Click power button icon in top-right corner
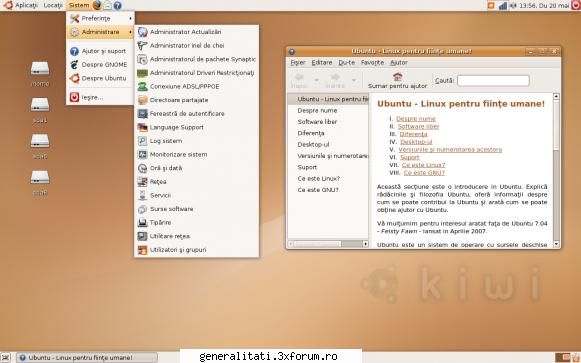This screenshot has height=363, width=581. click(x=575, y=5)
